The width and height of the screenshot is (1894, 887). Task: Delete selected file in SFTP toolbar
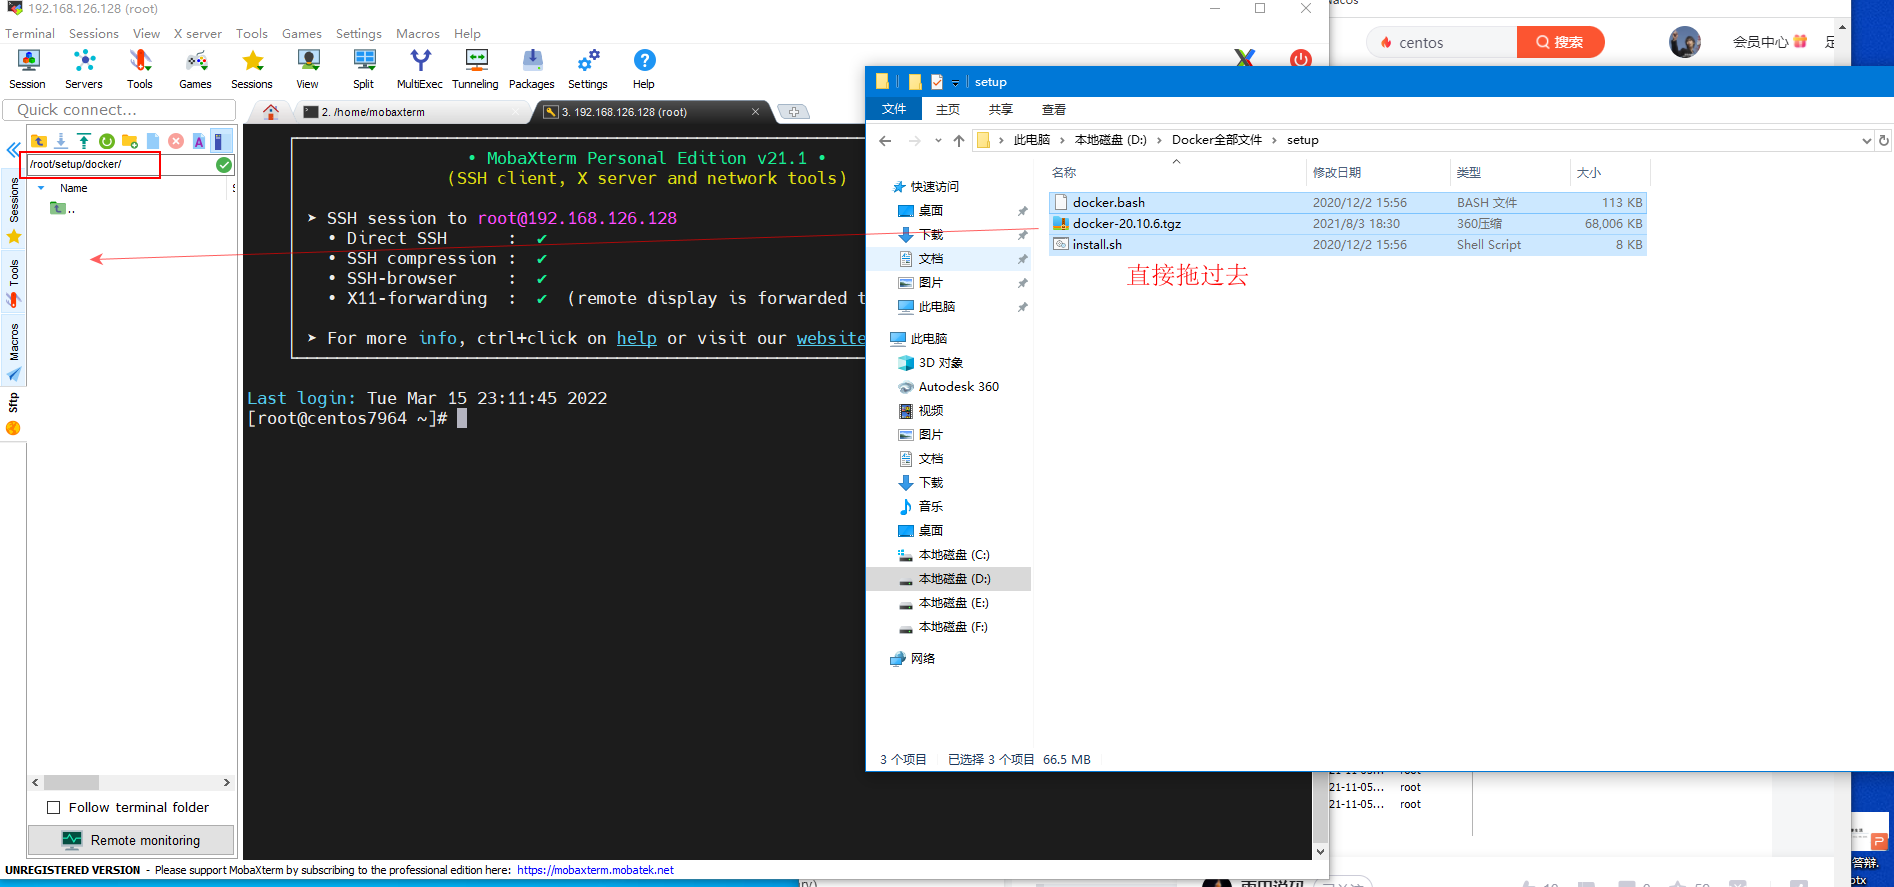176,141
